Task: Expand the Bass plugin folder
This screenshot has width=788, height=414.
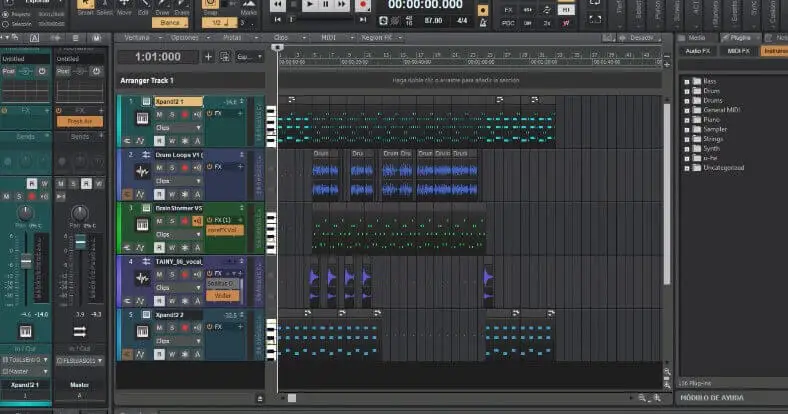Action: (687, 81)
